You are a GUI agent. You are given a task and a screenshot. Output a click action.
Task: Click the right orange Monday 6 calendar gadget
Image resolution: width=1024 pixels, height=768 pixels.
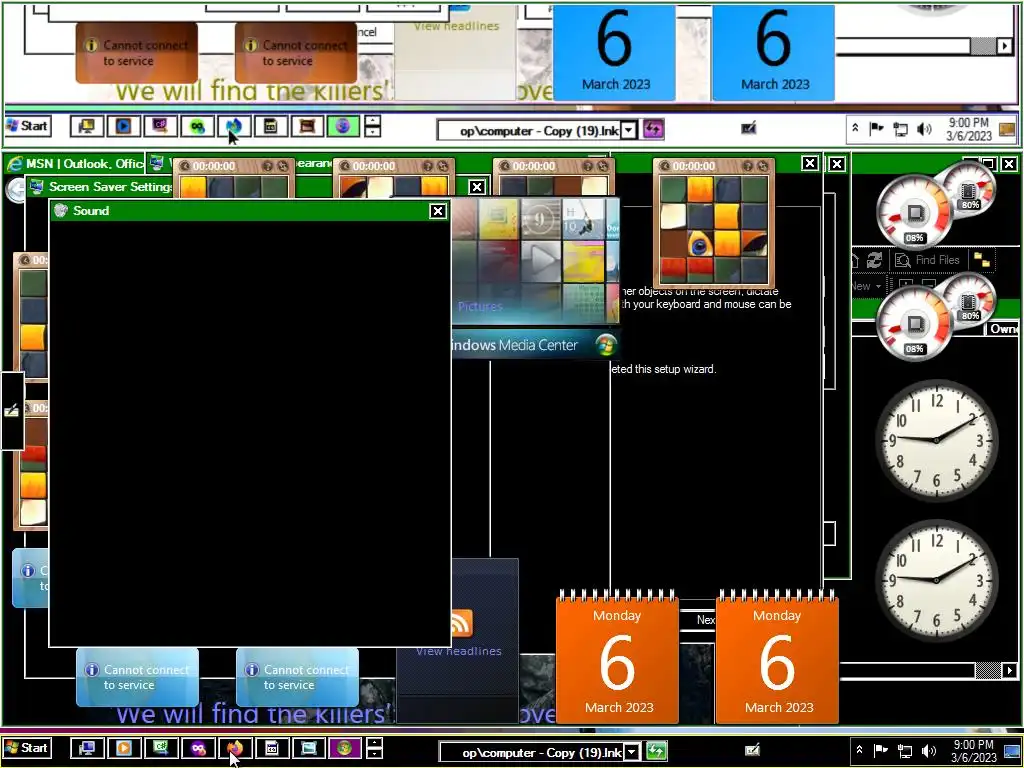777,656
